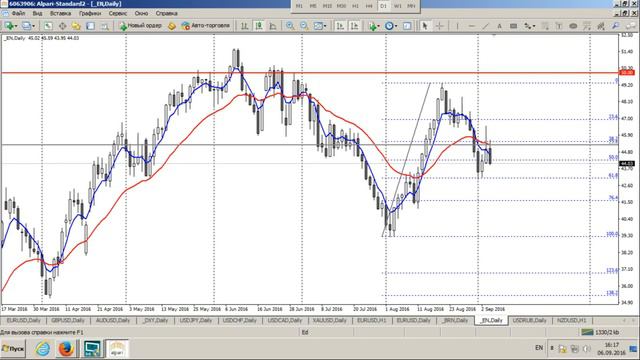Open the Terminal panel icon
The width and height of the screenshot is (640, 360).
[x=90, y=26]
